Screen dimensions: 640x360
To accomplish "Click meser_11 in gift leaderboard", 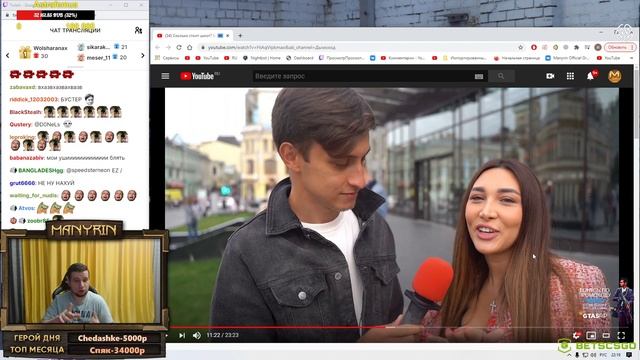I will pyautogui.click(x=98, y=58).
